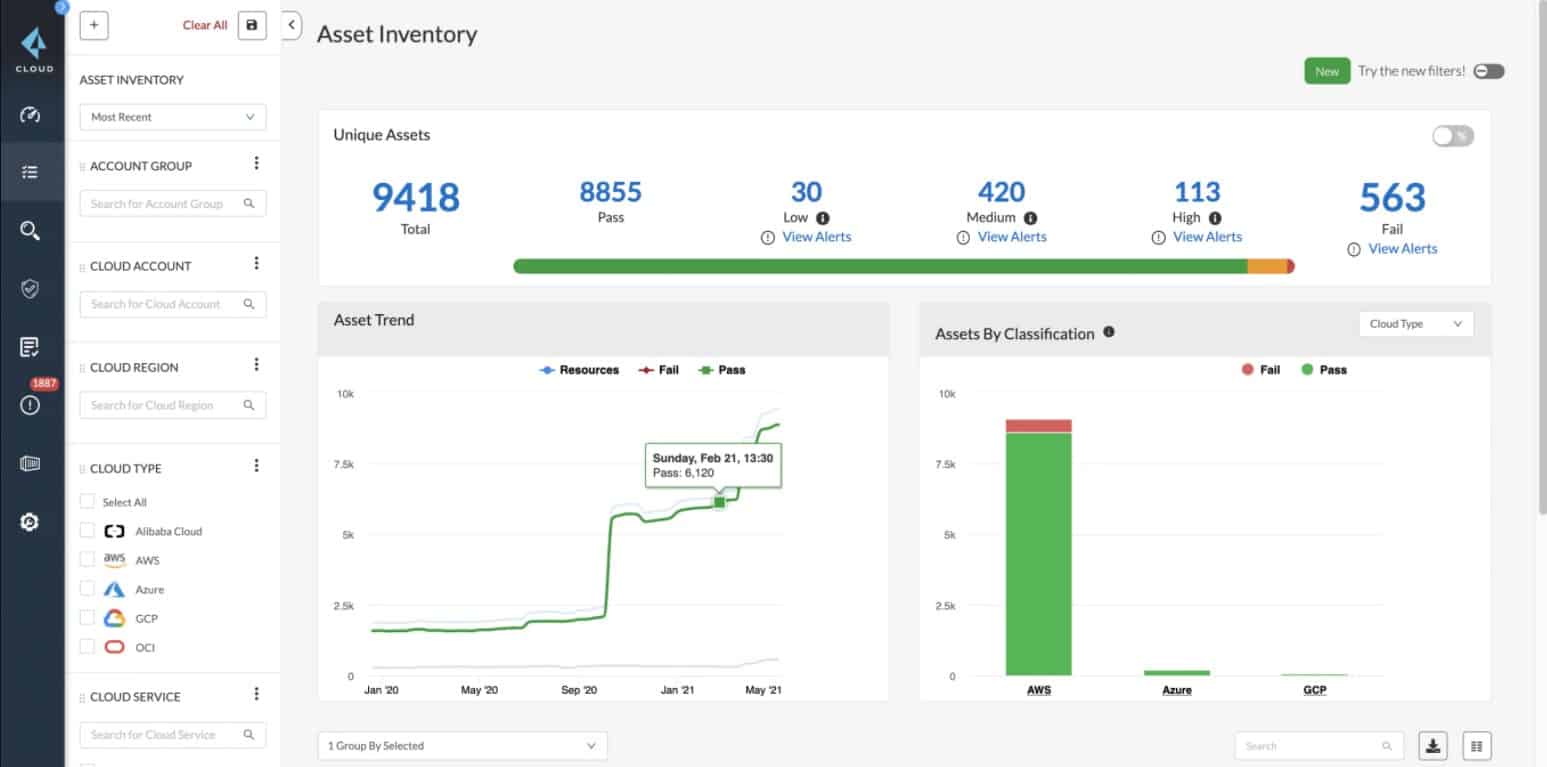1547x767 pixels.
Task: Open the Dashboard gauge icon in sidebar
Action: [x=30, y=116]
